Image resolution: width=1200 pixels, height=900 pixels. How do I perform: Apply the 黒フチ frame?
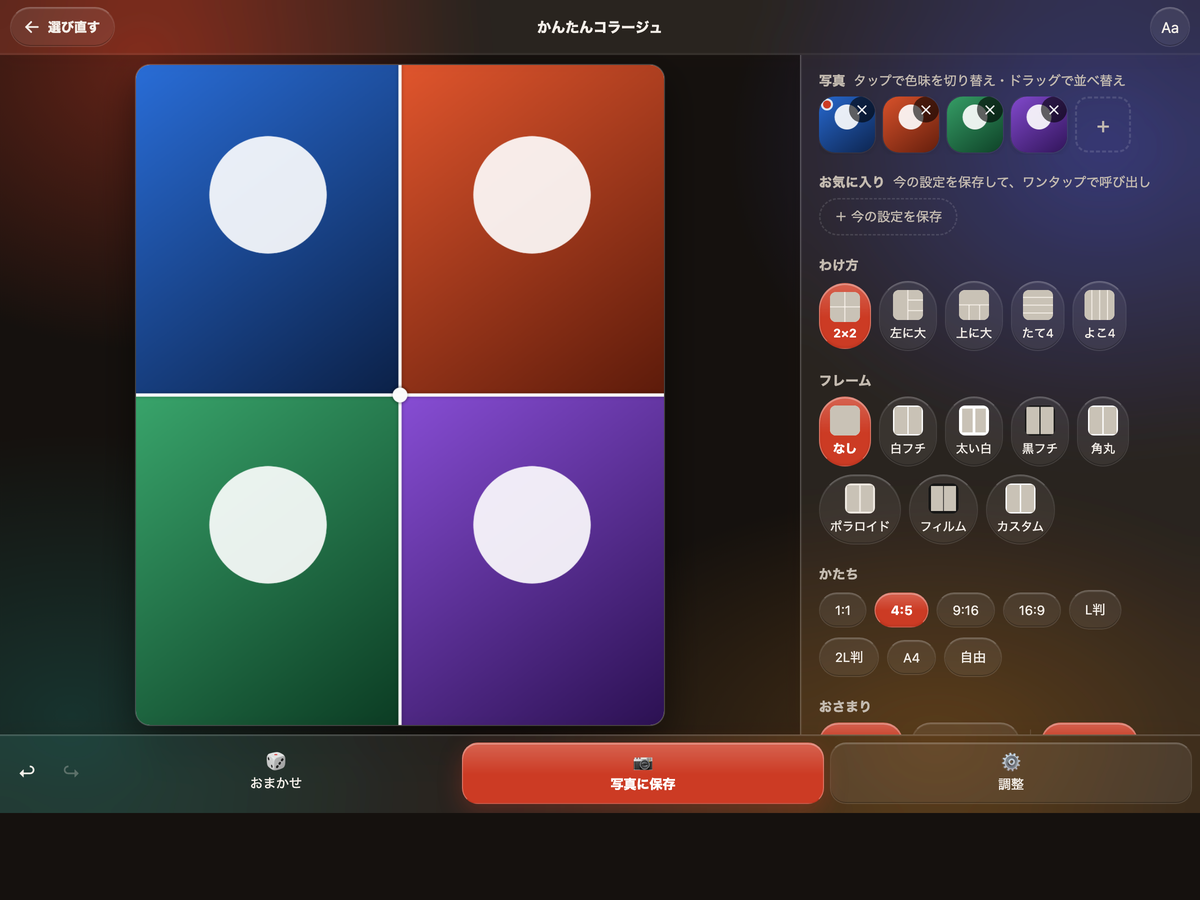1040,431
